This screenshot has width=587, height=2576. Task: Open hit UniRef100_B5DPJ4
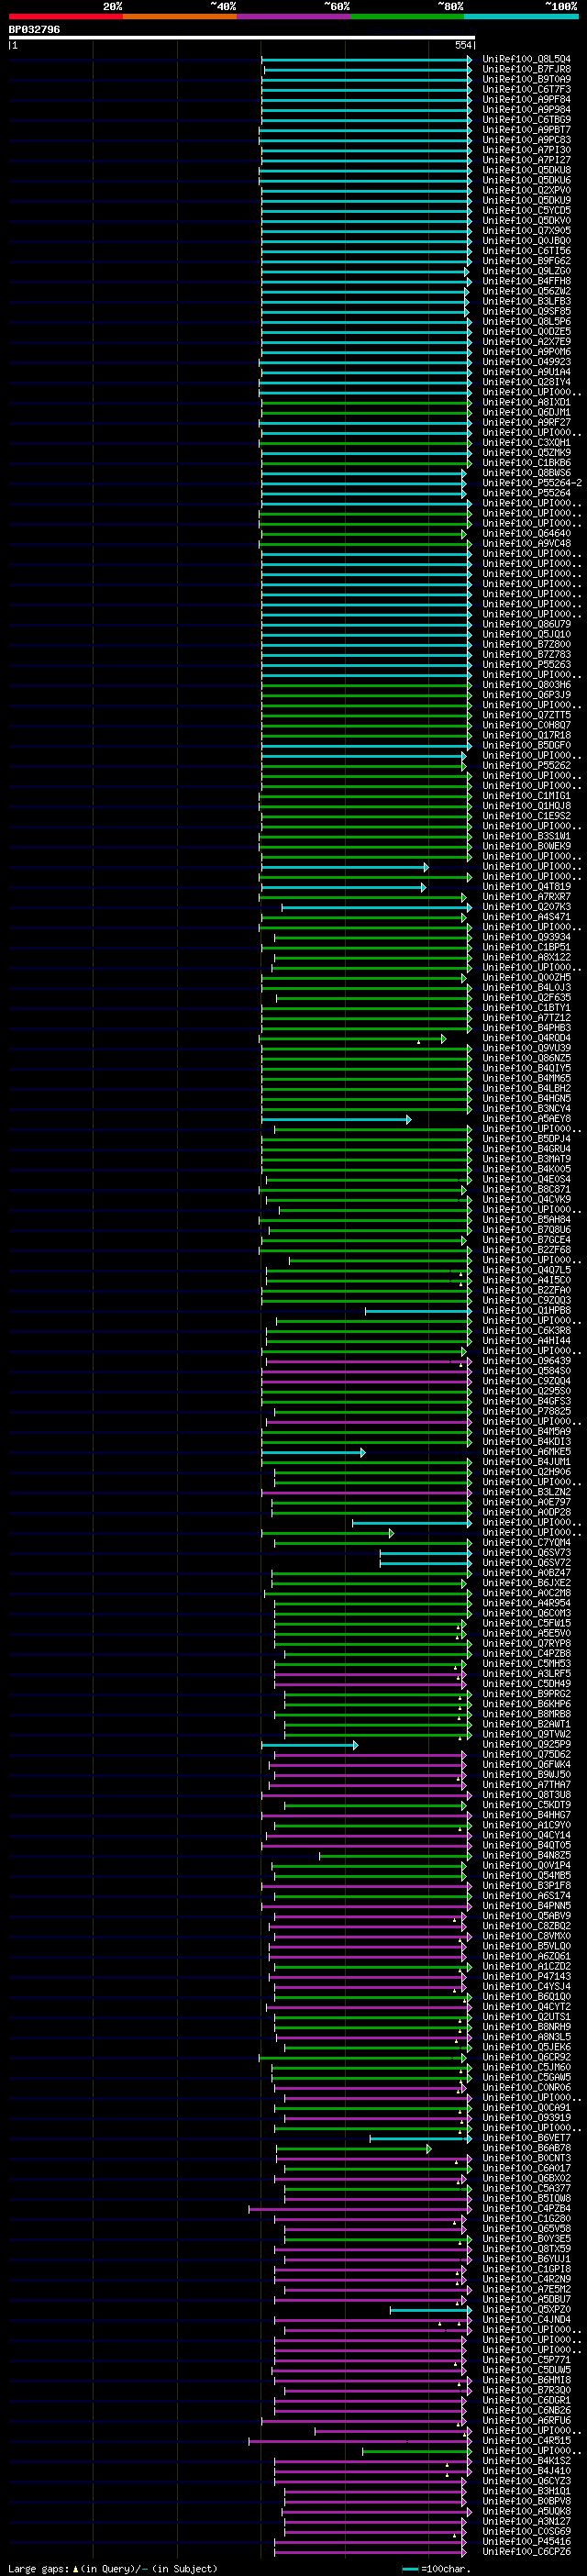click(527, 1139)
